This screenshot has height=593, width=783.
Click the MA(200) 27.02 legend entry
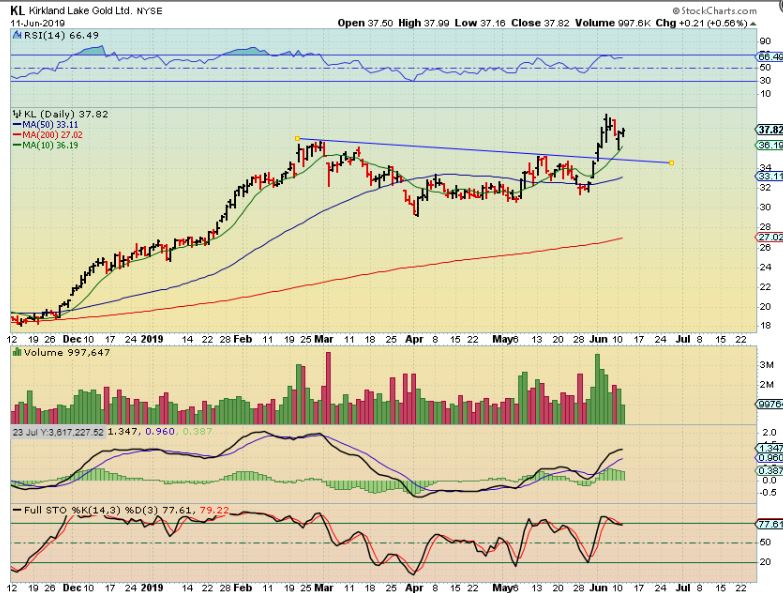pos(48,135)
